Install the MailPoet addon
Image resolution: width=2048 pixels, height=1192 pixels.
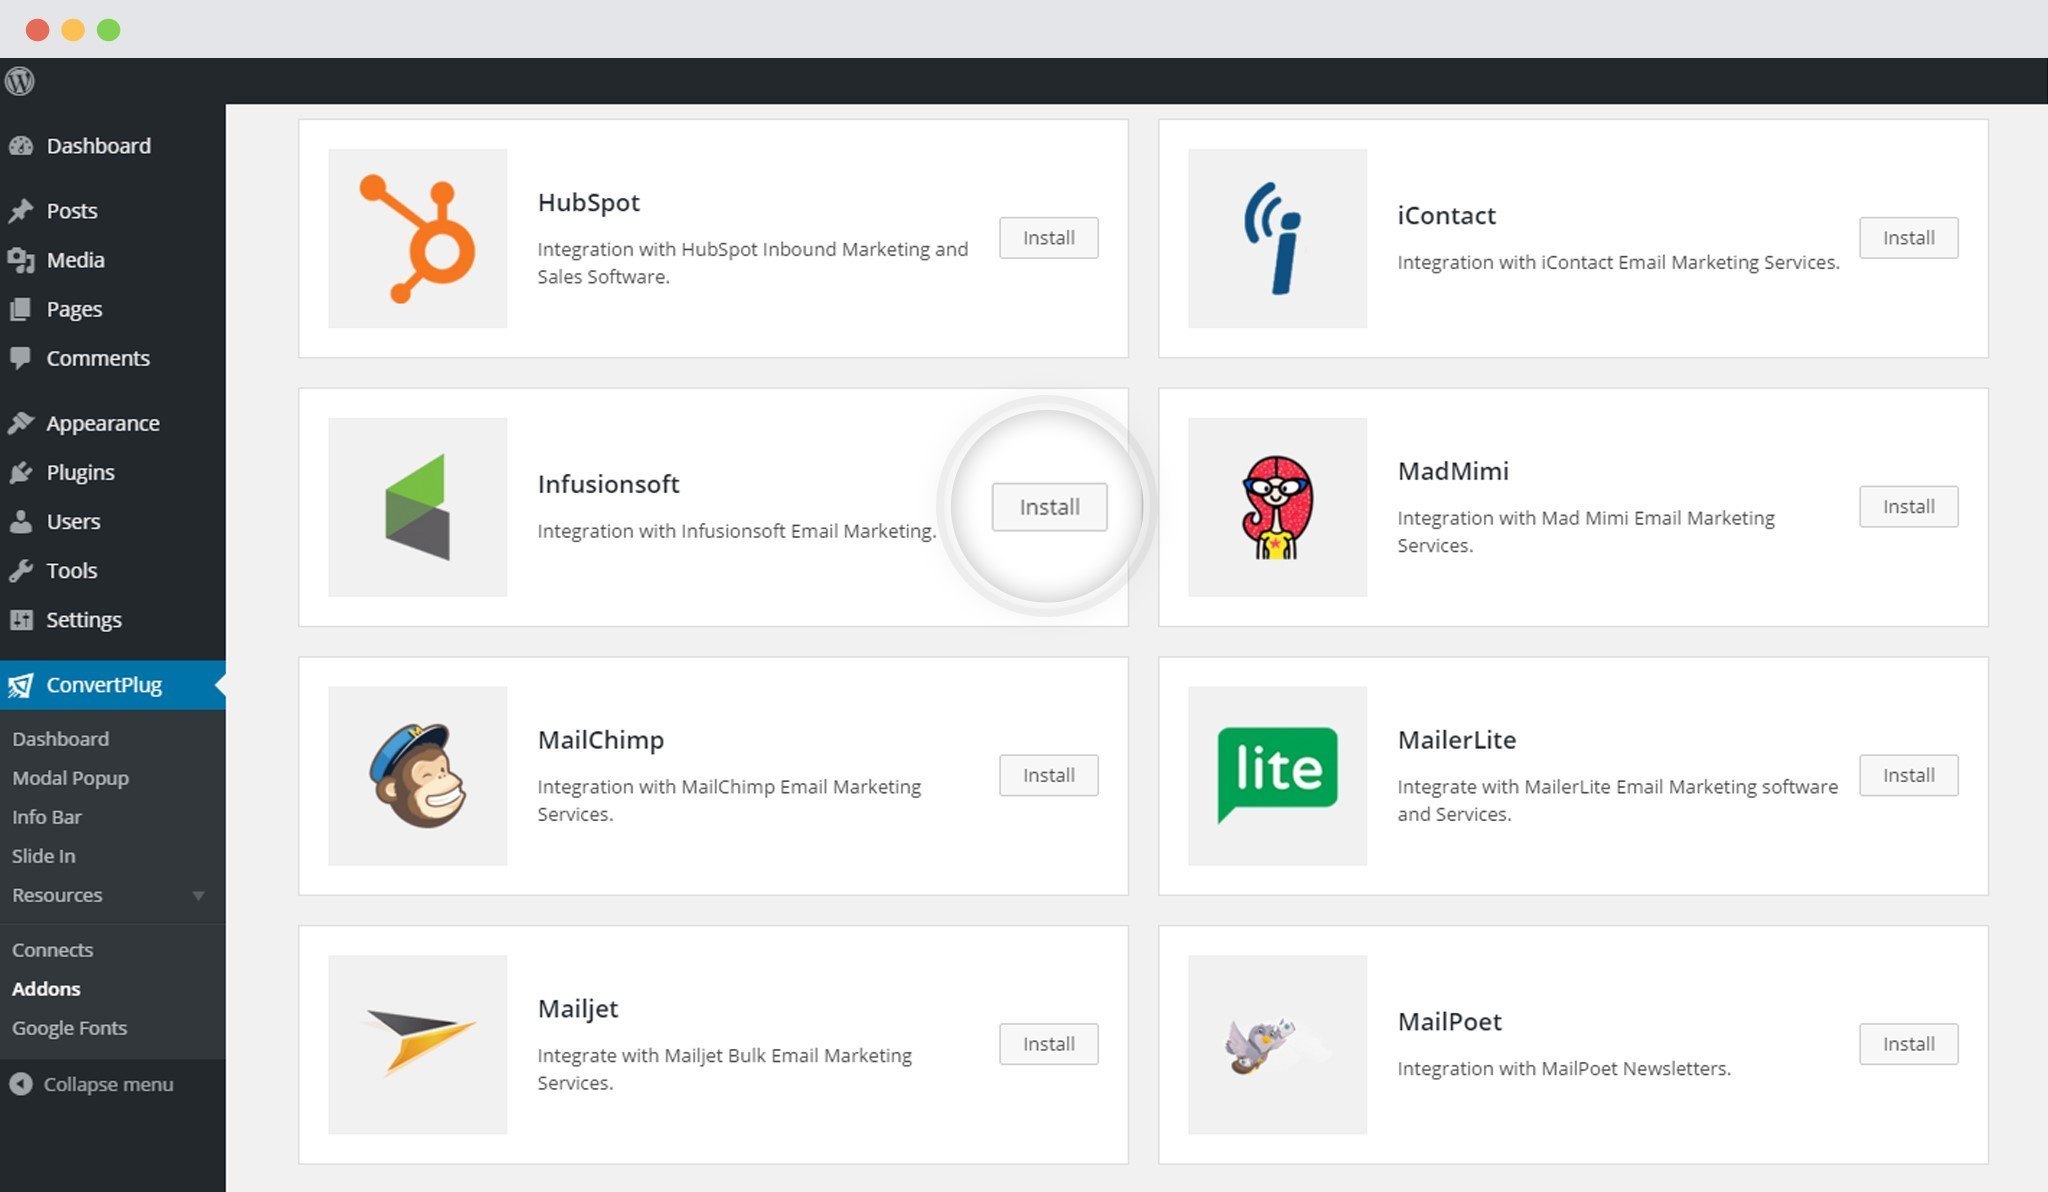point(1907,1043)
